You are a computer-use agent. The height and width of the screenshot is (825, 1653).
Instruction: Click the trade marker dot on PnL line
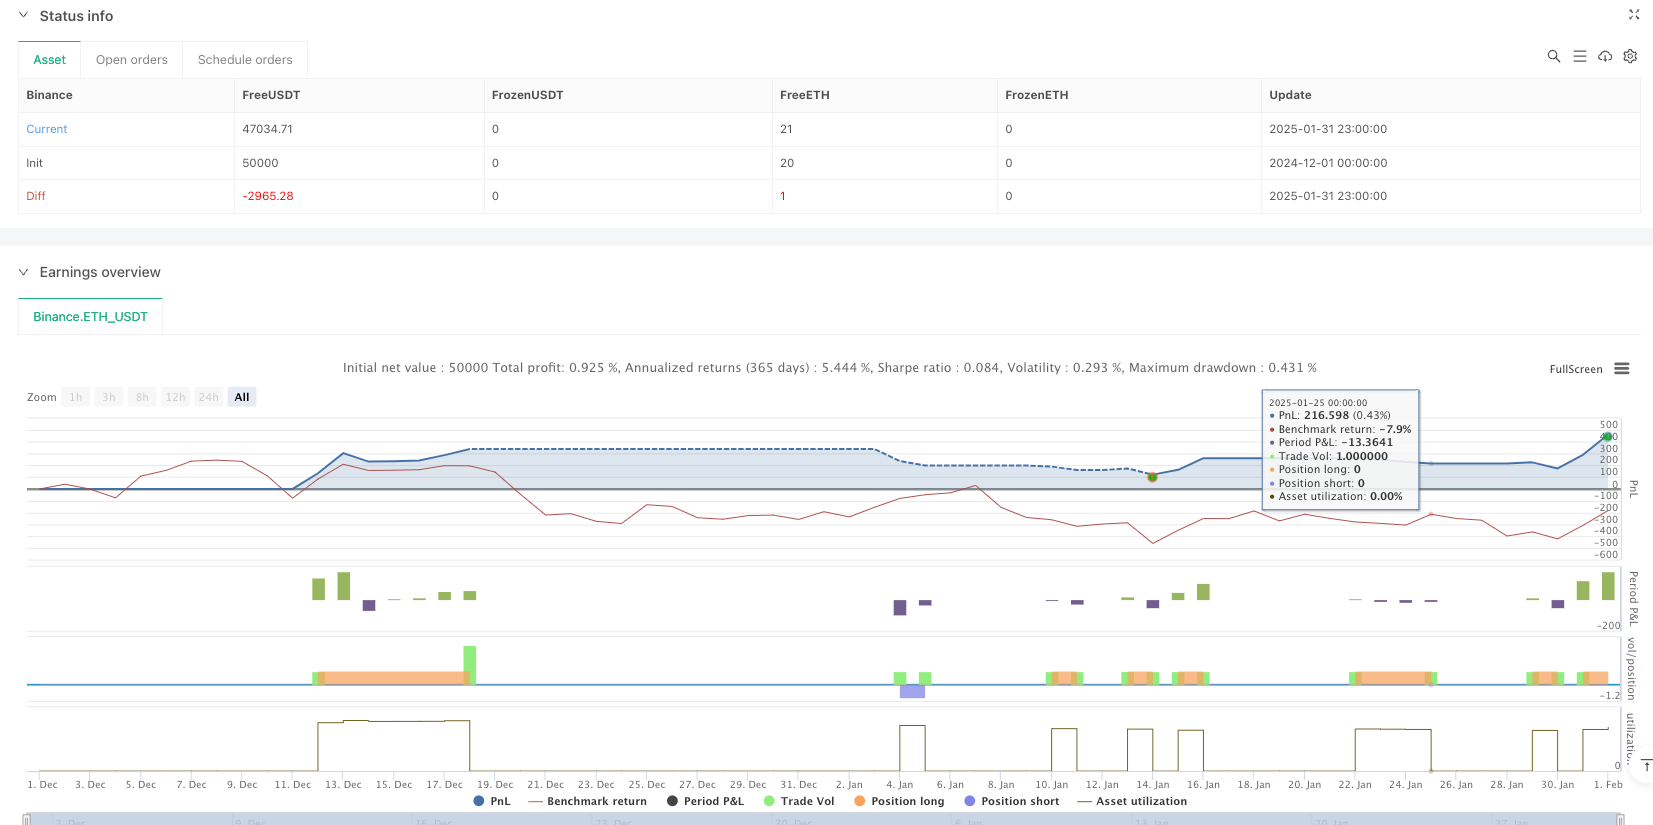click(x=1152, y=477)
